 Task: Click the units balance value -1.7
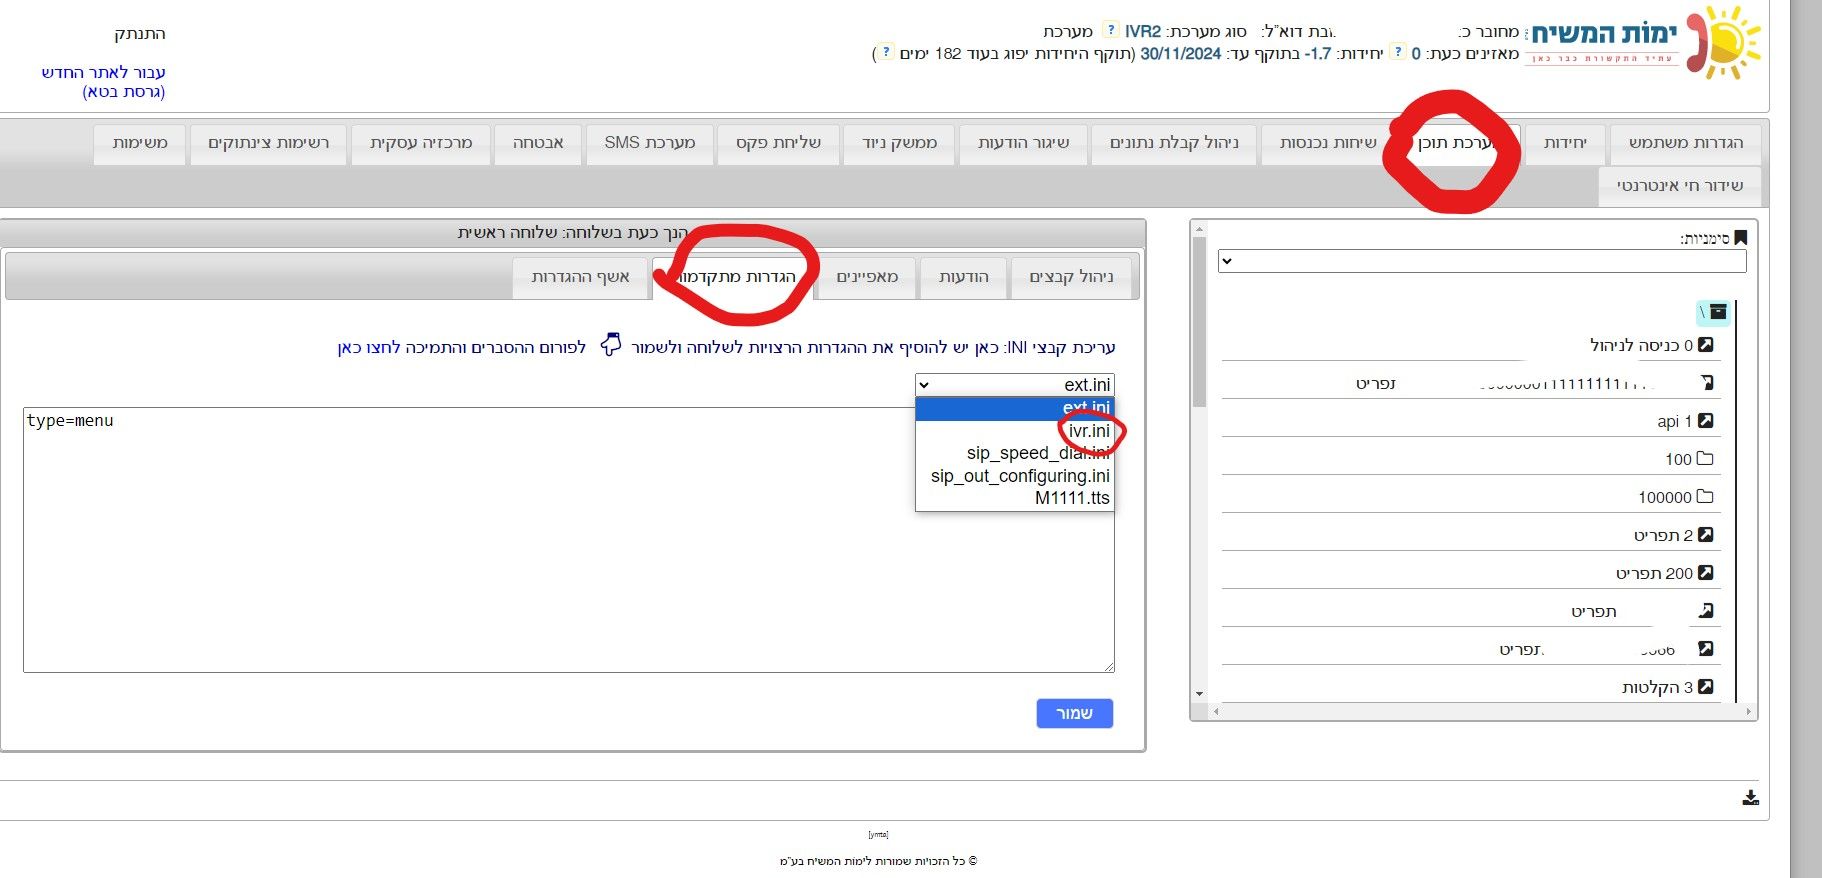1319,54
